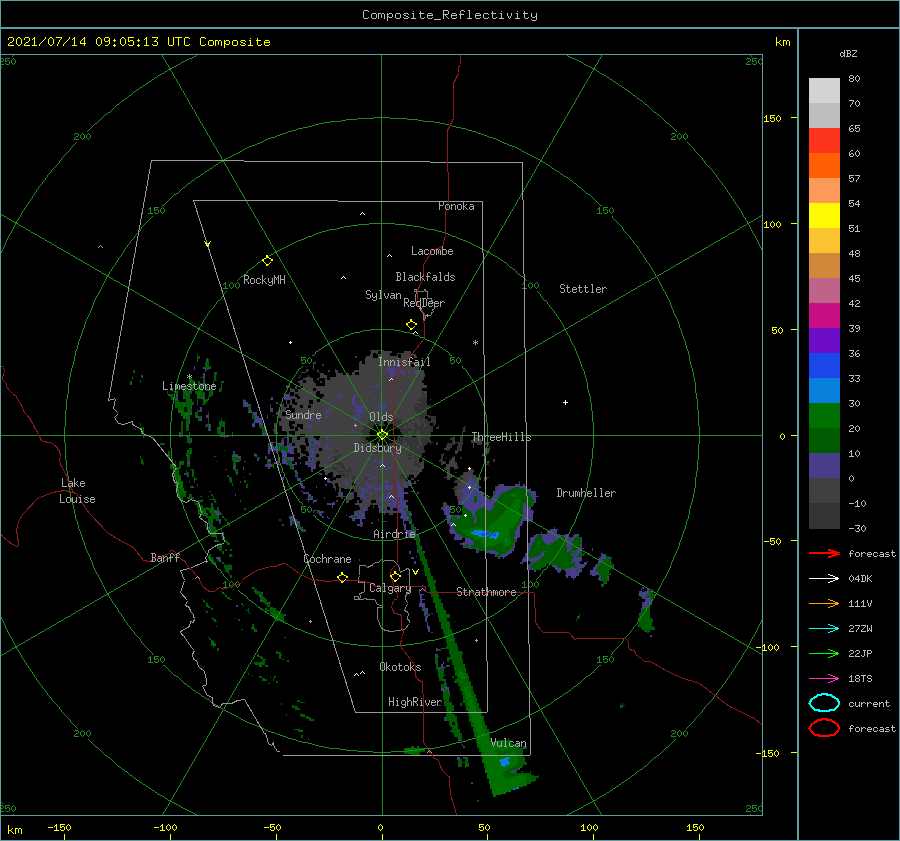Viewport: 900px width, 841px height.
Task: Click the yellow diamond marker under Cochrane
Action: pyautogui.click(x=343, y=577)
